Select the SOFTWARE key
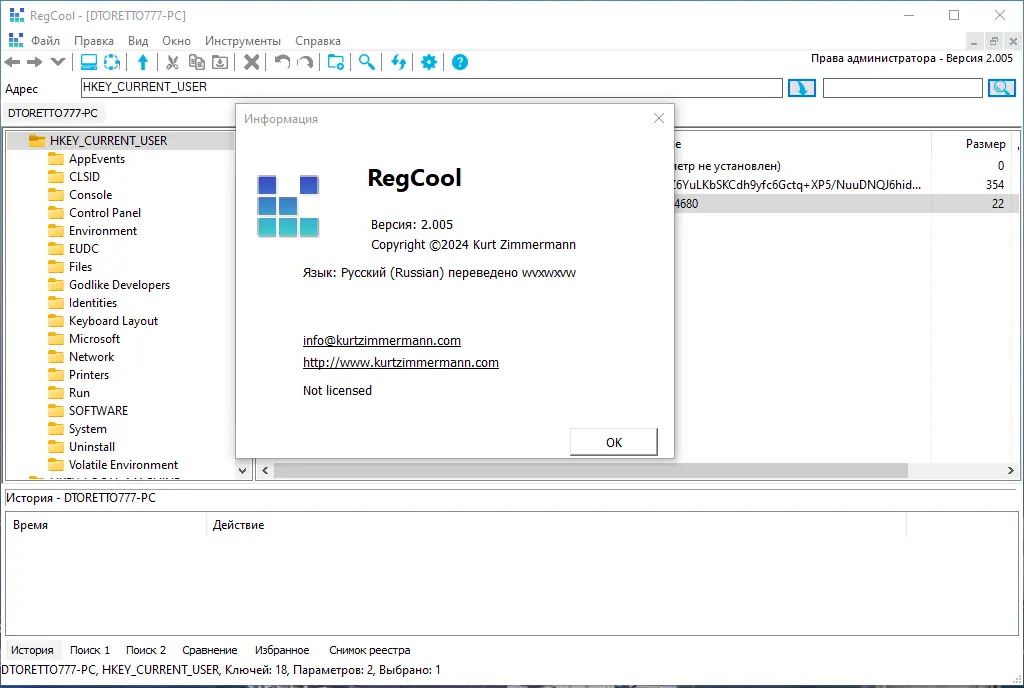This screenshot has width=1024, height=688. point(98,411)
